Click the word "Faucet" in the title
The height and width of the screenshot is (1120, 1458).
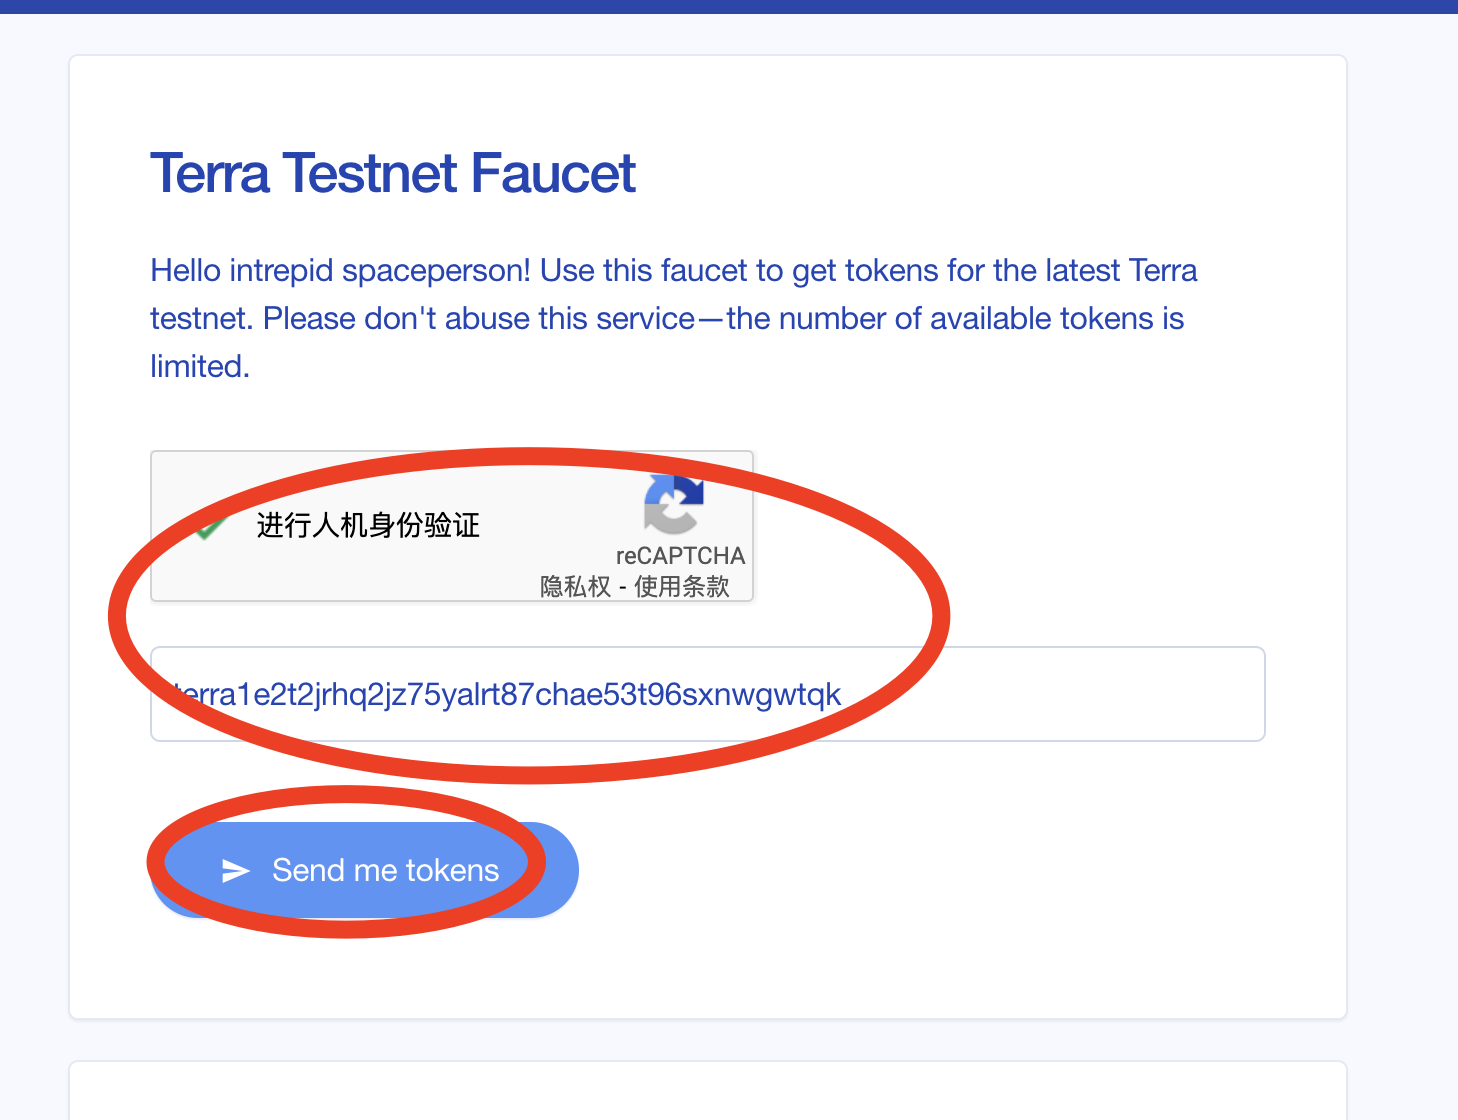pos(552,174)
